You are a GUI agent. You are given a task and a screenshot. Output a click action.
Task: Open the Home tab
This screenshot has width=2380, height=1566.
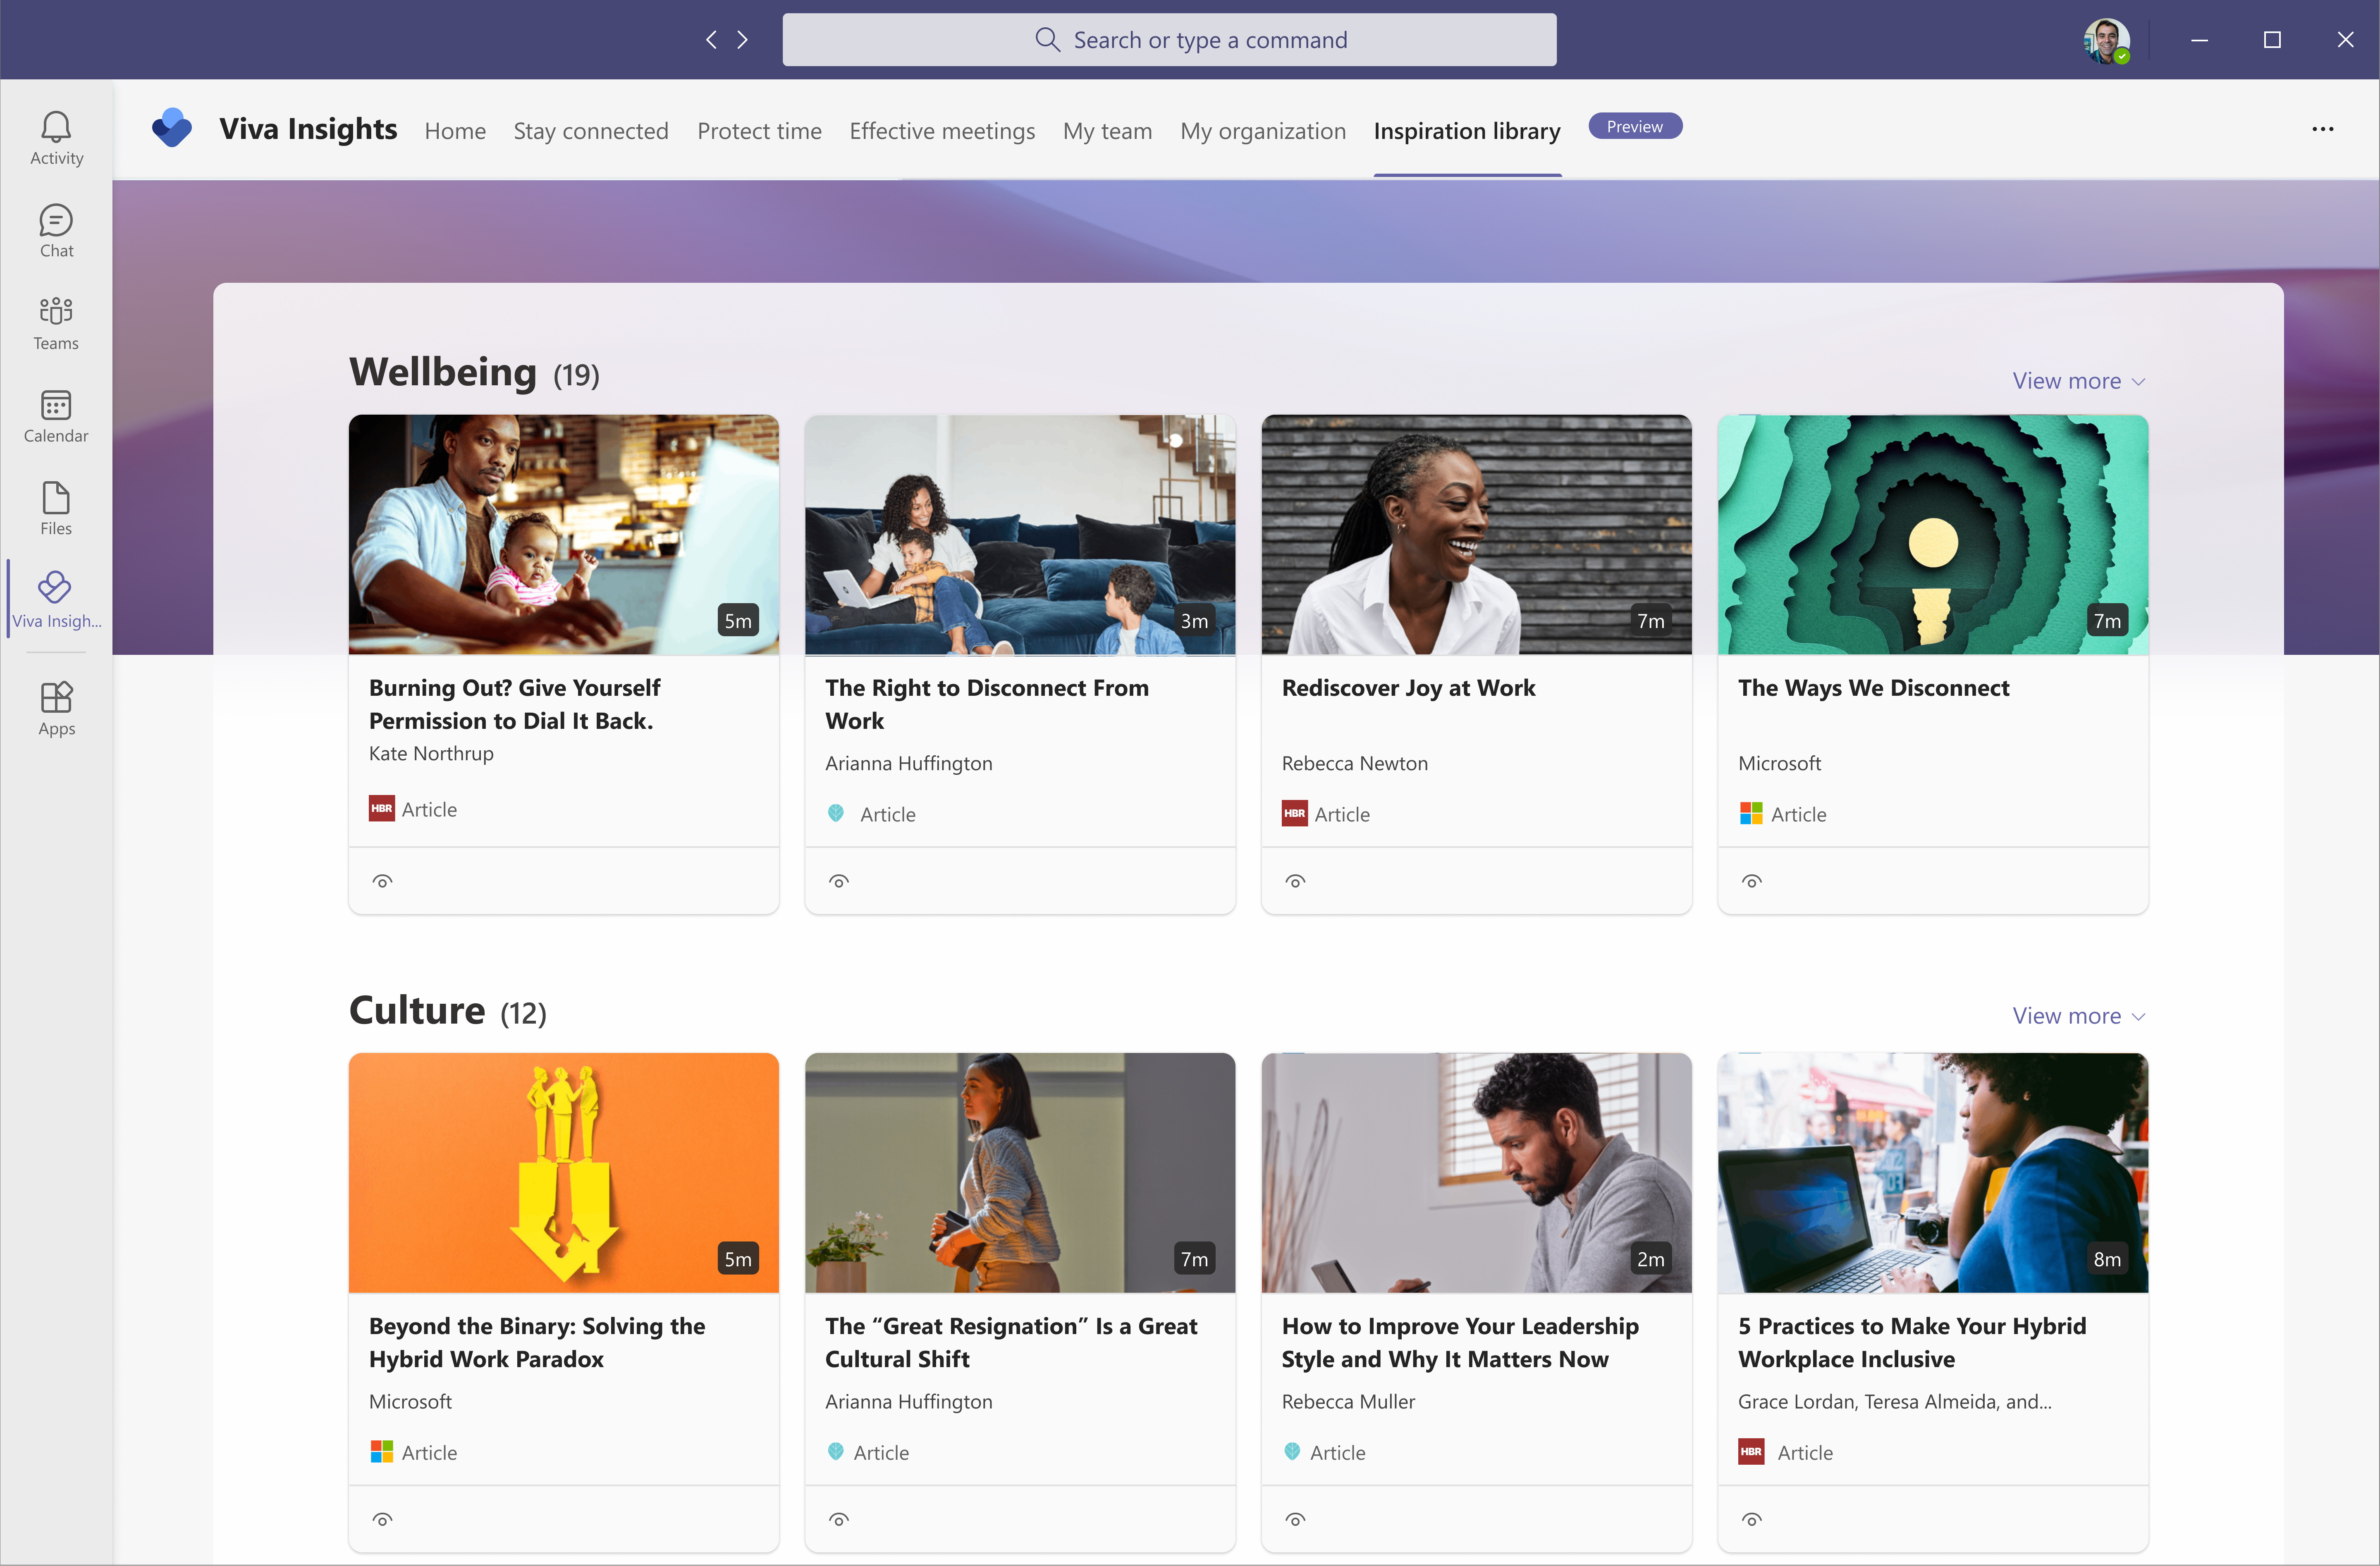(455, 131)
